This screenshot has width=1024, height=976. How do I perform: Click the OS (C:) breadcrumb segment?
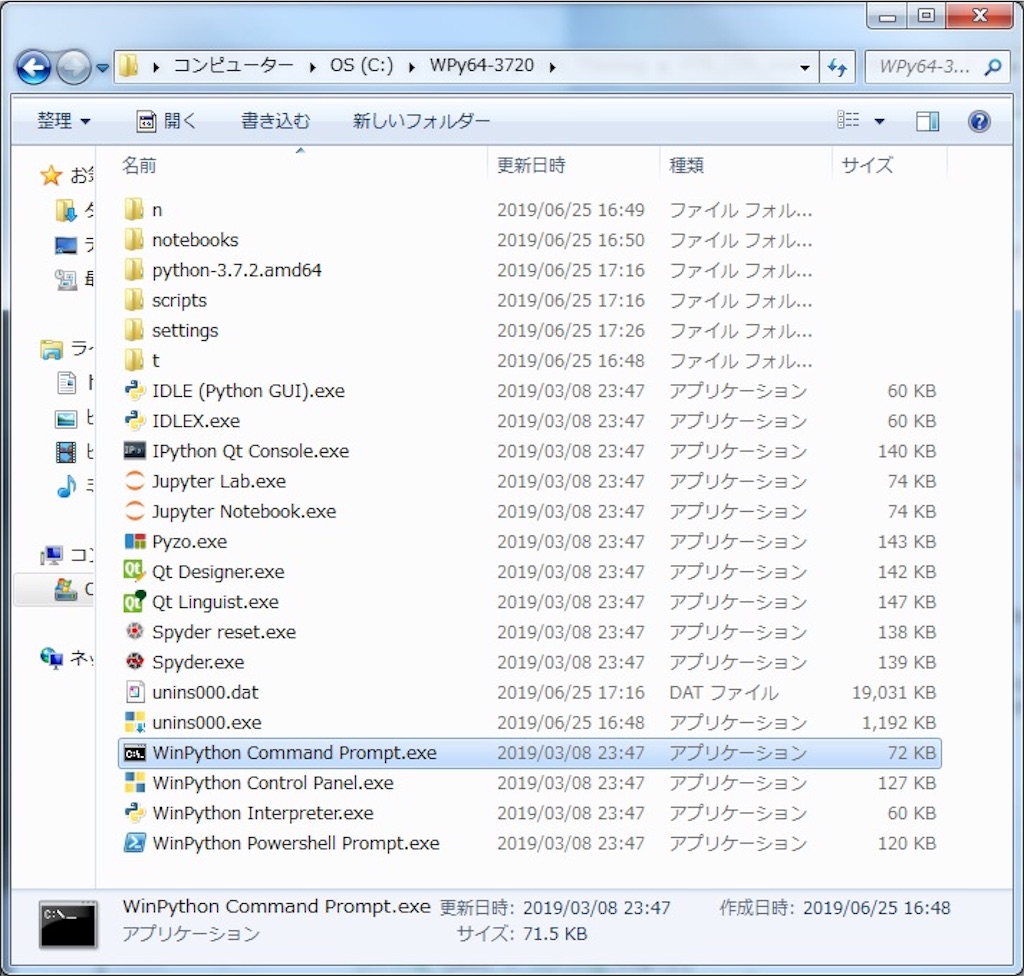(x=361, y=66)
